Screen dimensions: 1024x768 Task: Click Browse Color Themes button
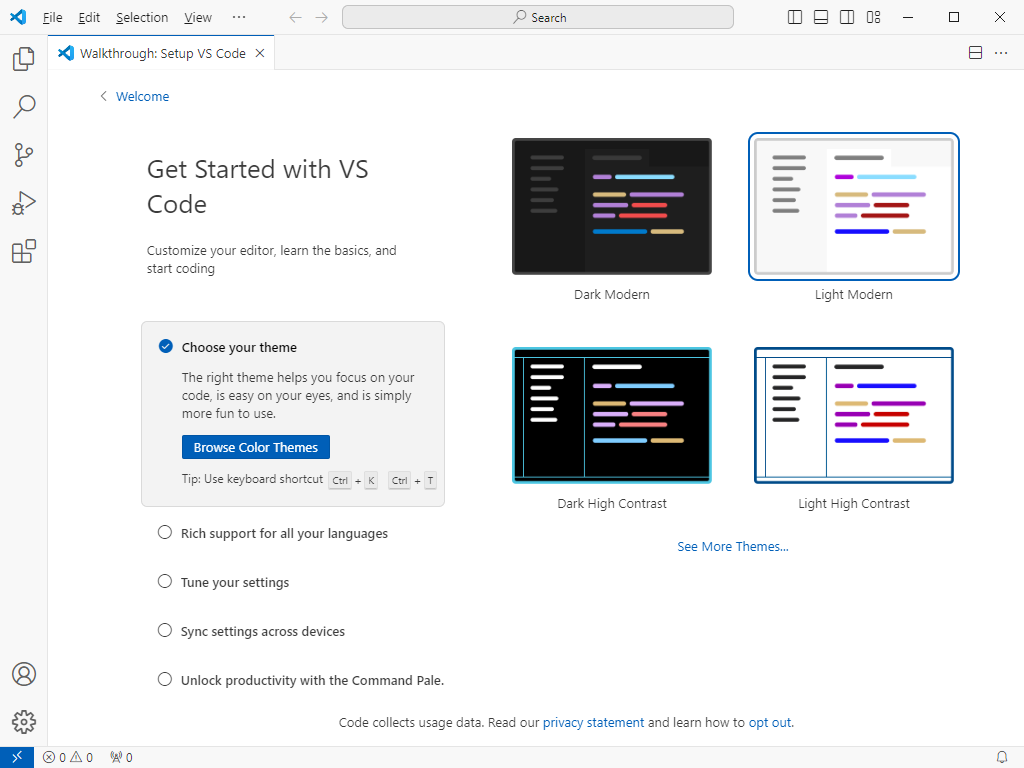coord(255,447)
